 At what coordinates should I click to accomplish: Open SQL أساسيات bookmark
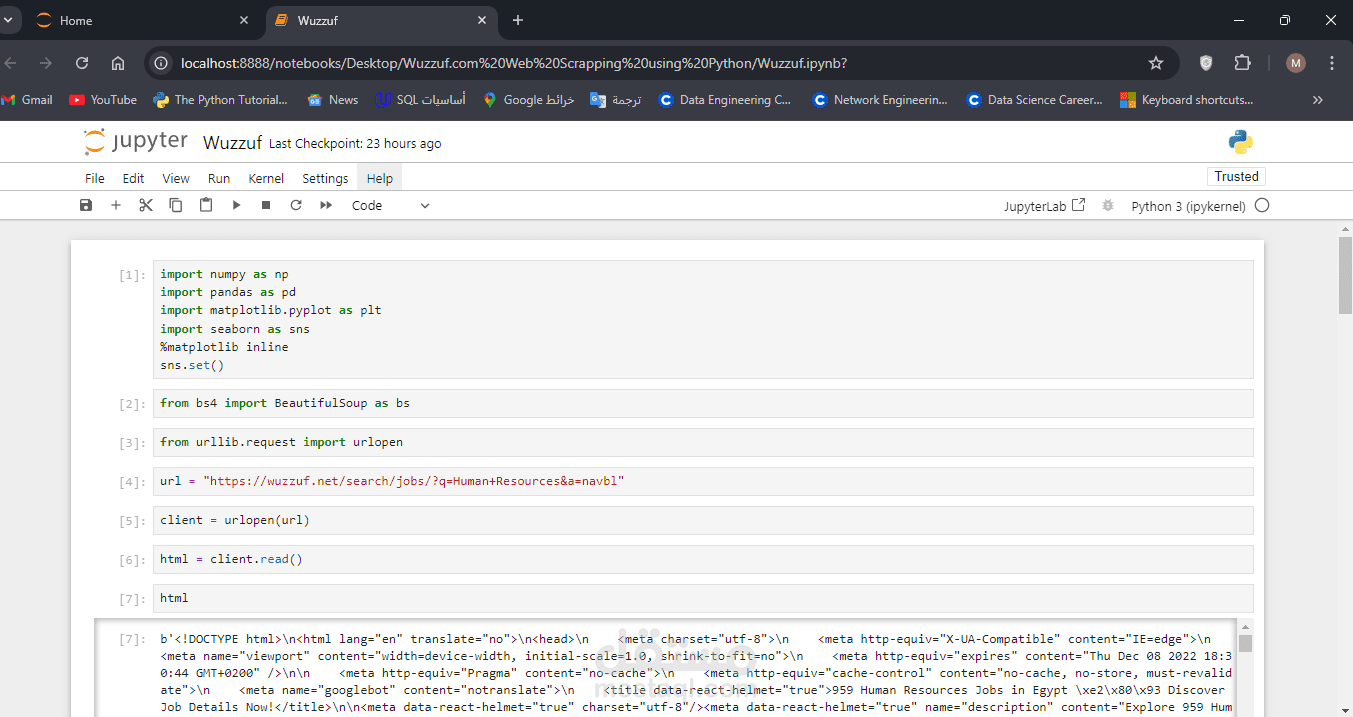(x=421, y=100)
